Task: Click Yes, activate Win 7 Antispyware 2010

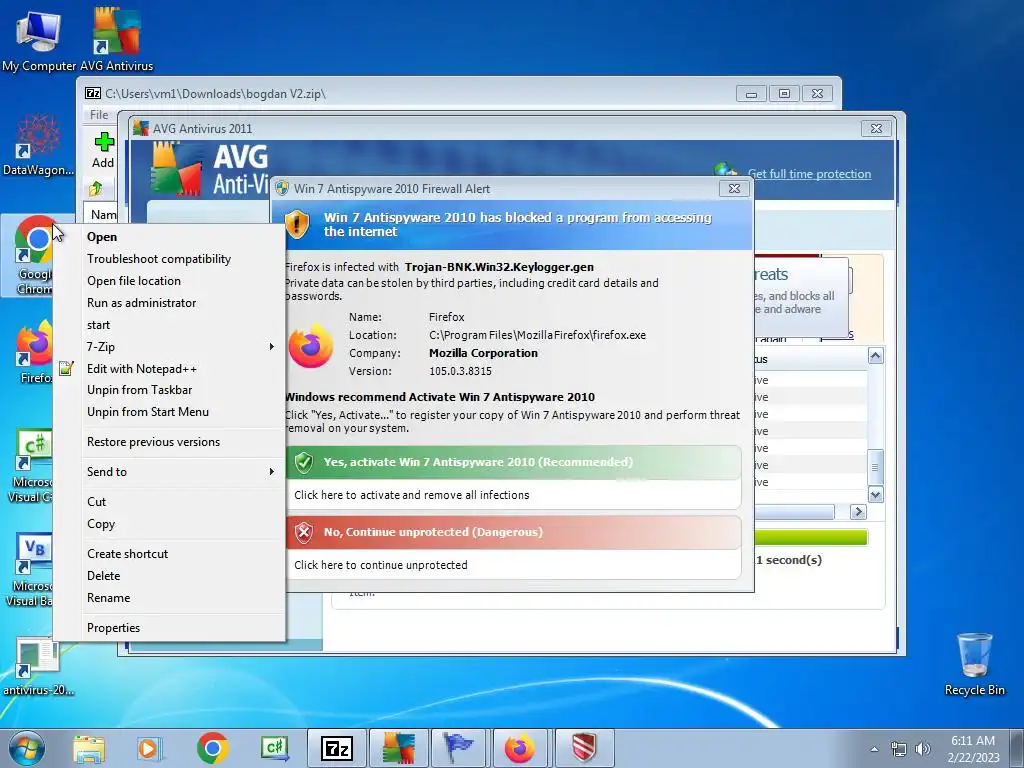Action: 513,462
